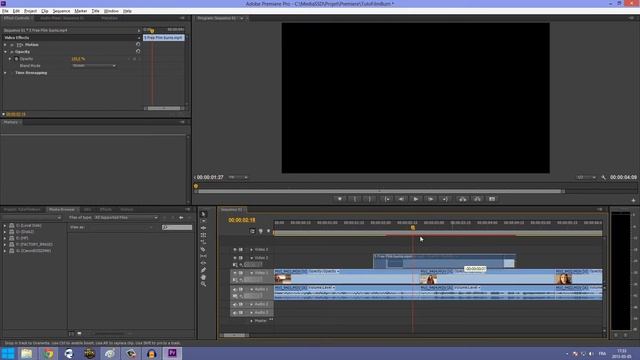Step forward one frame in Program monitor
Image resolution: width=640 pixels, height=360 pixels.
click(x=430, y=199)
